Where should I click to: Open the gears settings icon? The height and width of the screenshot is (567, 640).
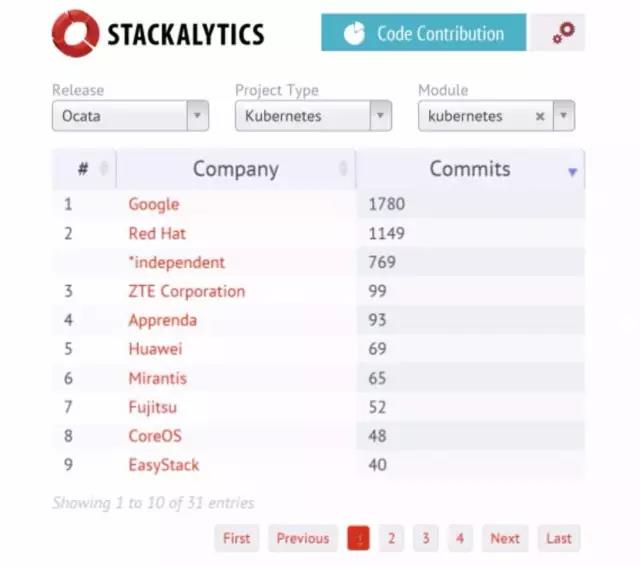point(563,33)
